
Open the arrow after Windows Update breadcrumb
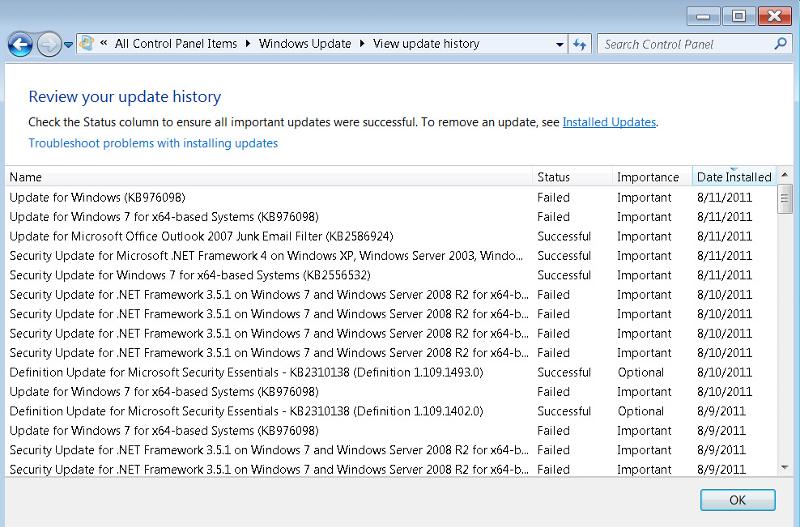(362, 44)
